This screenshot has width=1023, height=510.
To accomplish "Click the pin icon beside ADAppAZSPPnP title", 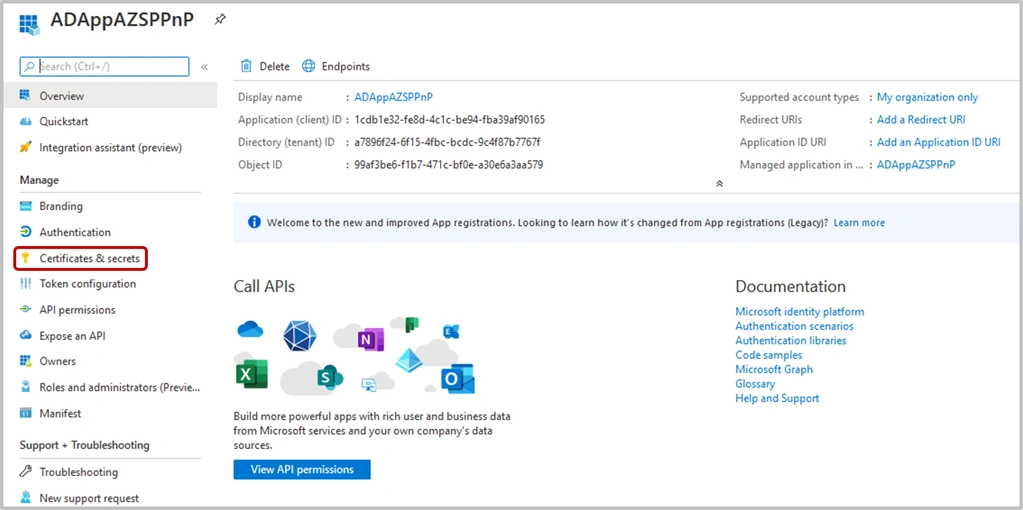I will (221, 20).
